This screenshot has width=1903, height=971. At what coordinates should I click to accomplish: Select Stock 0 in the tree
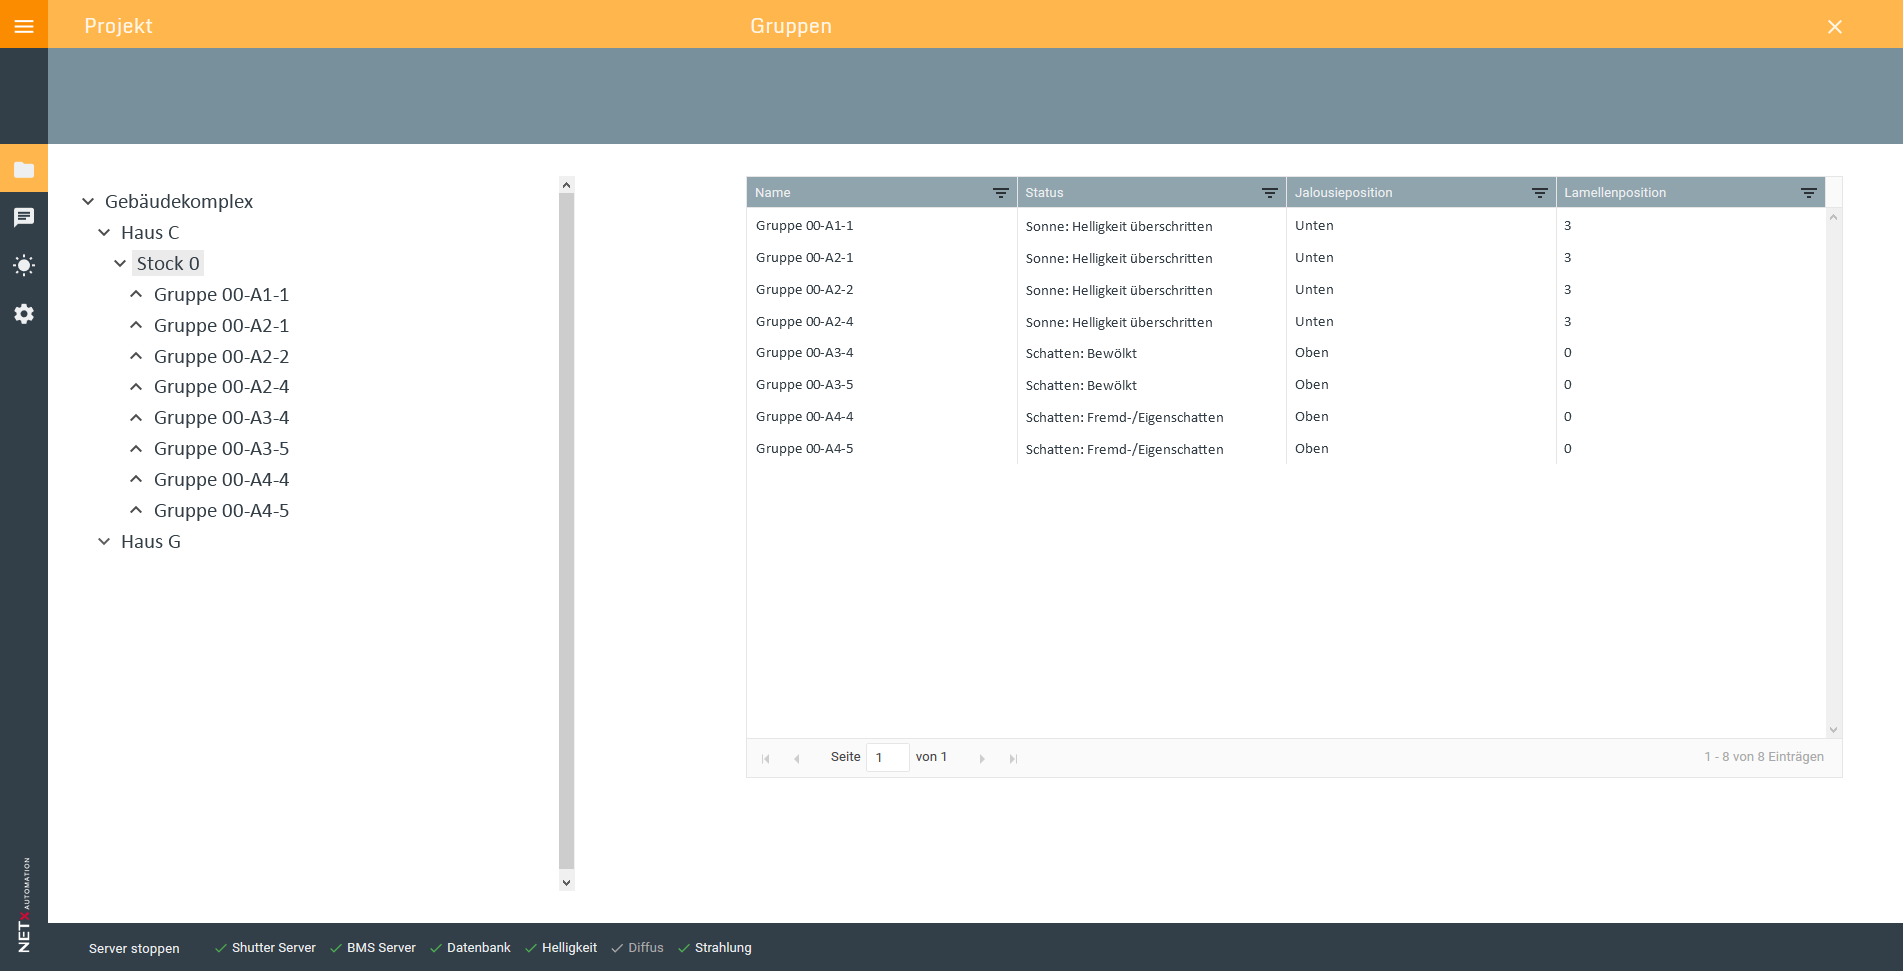click(x=168, y=263)
